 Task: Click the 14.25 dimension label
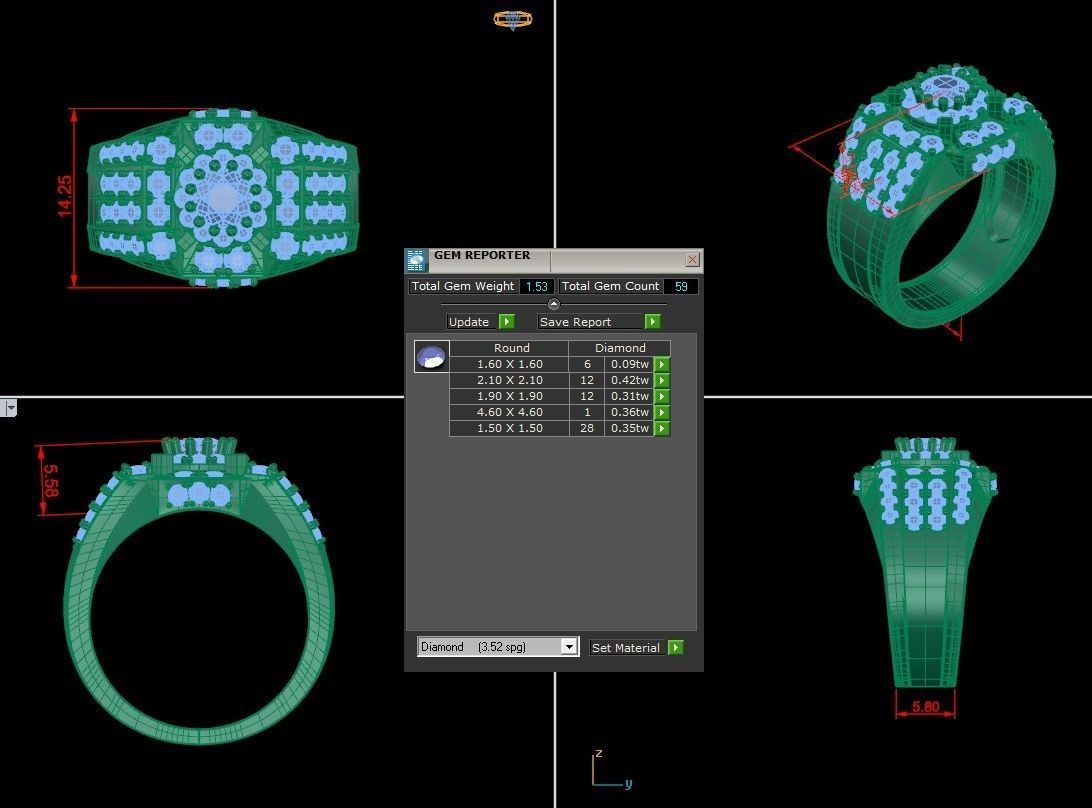coord(63,196)
